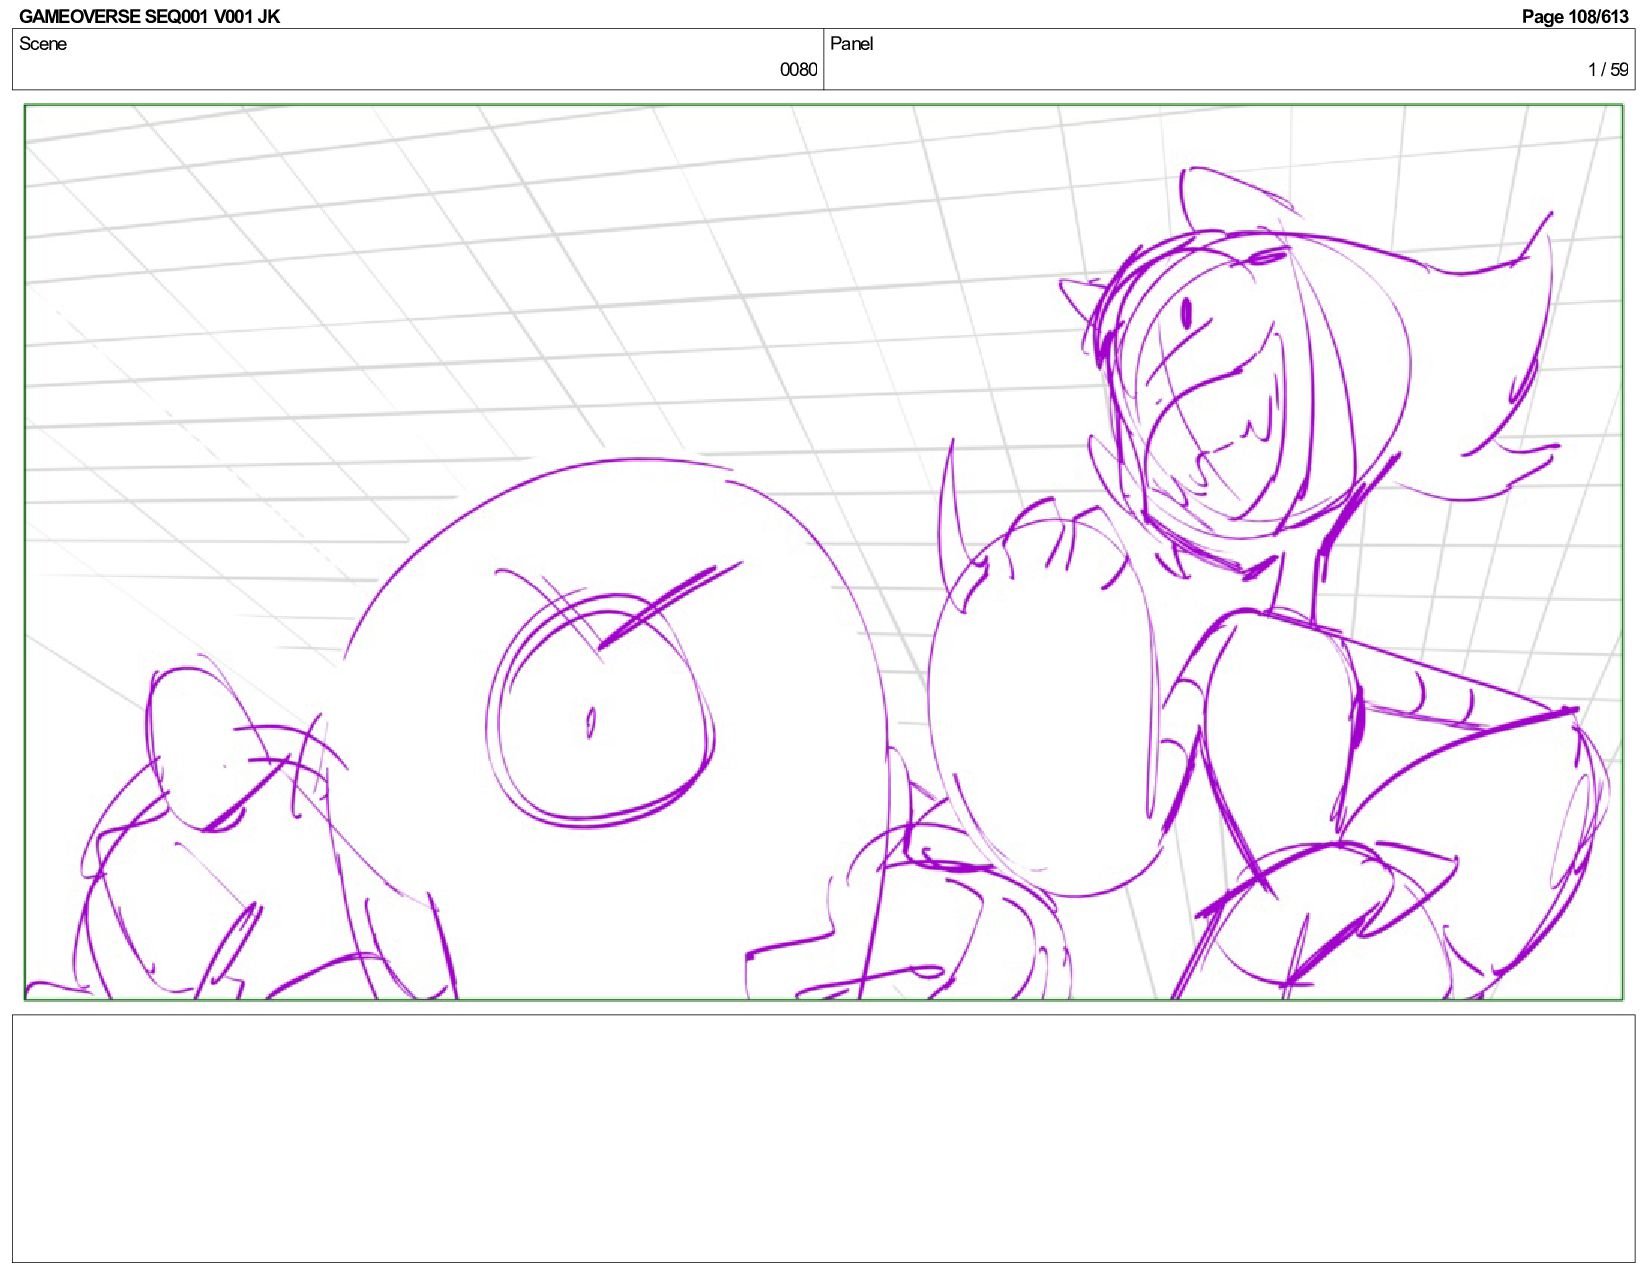1650x1275 pixels.
Task: Click the empty notes box below panel
Action: [x=823, y=1139]
